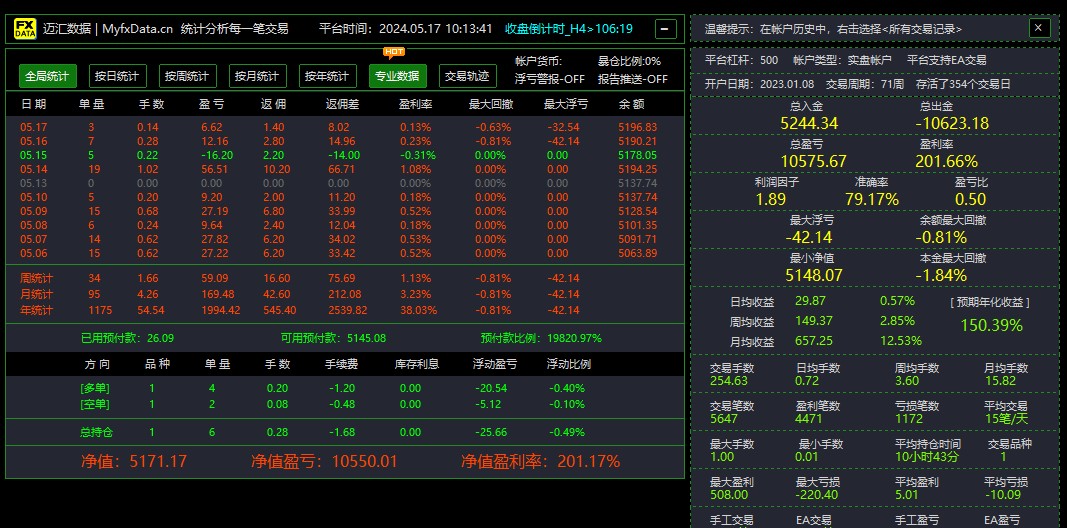Close the right account info panel
This screenshot has height=528, width=1067.
click(x=1038, y=28)
